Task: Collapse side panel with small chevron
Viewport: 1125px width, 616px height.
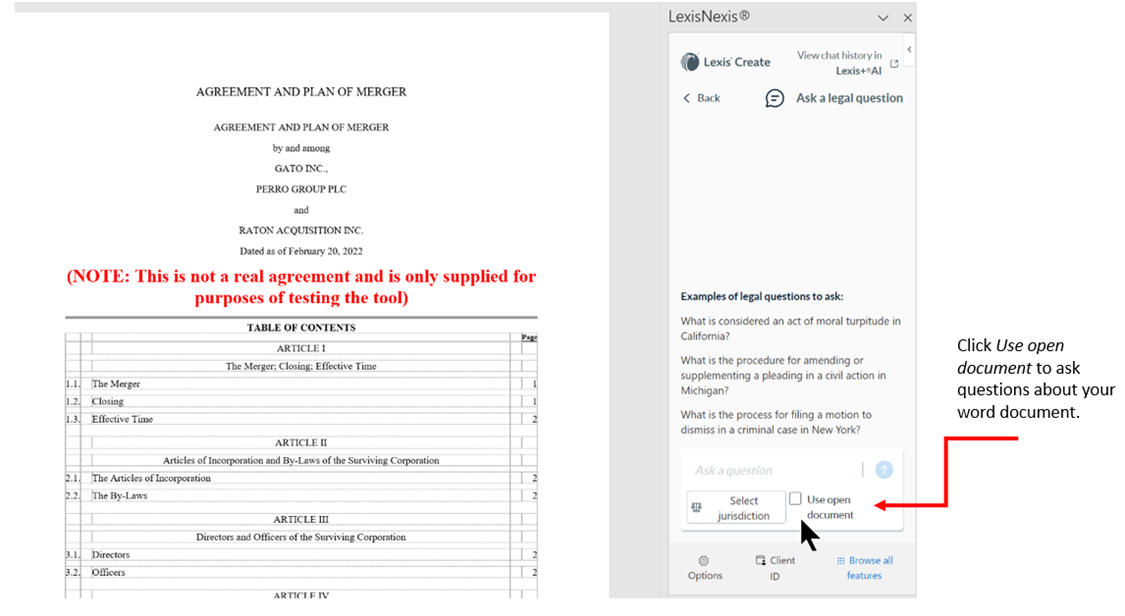Action: point(909,49)
